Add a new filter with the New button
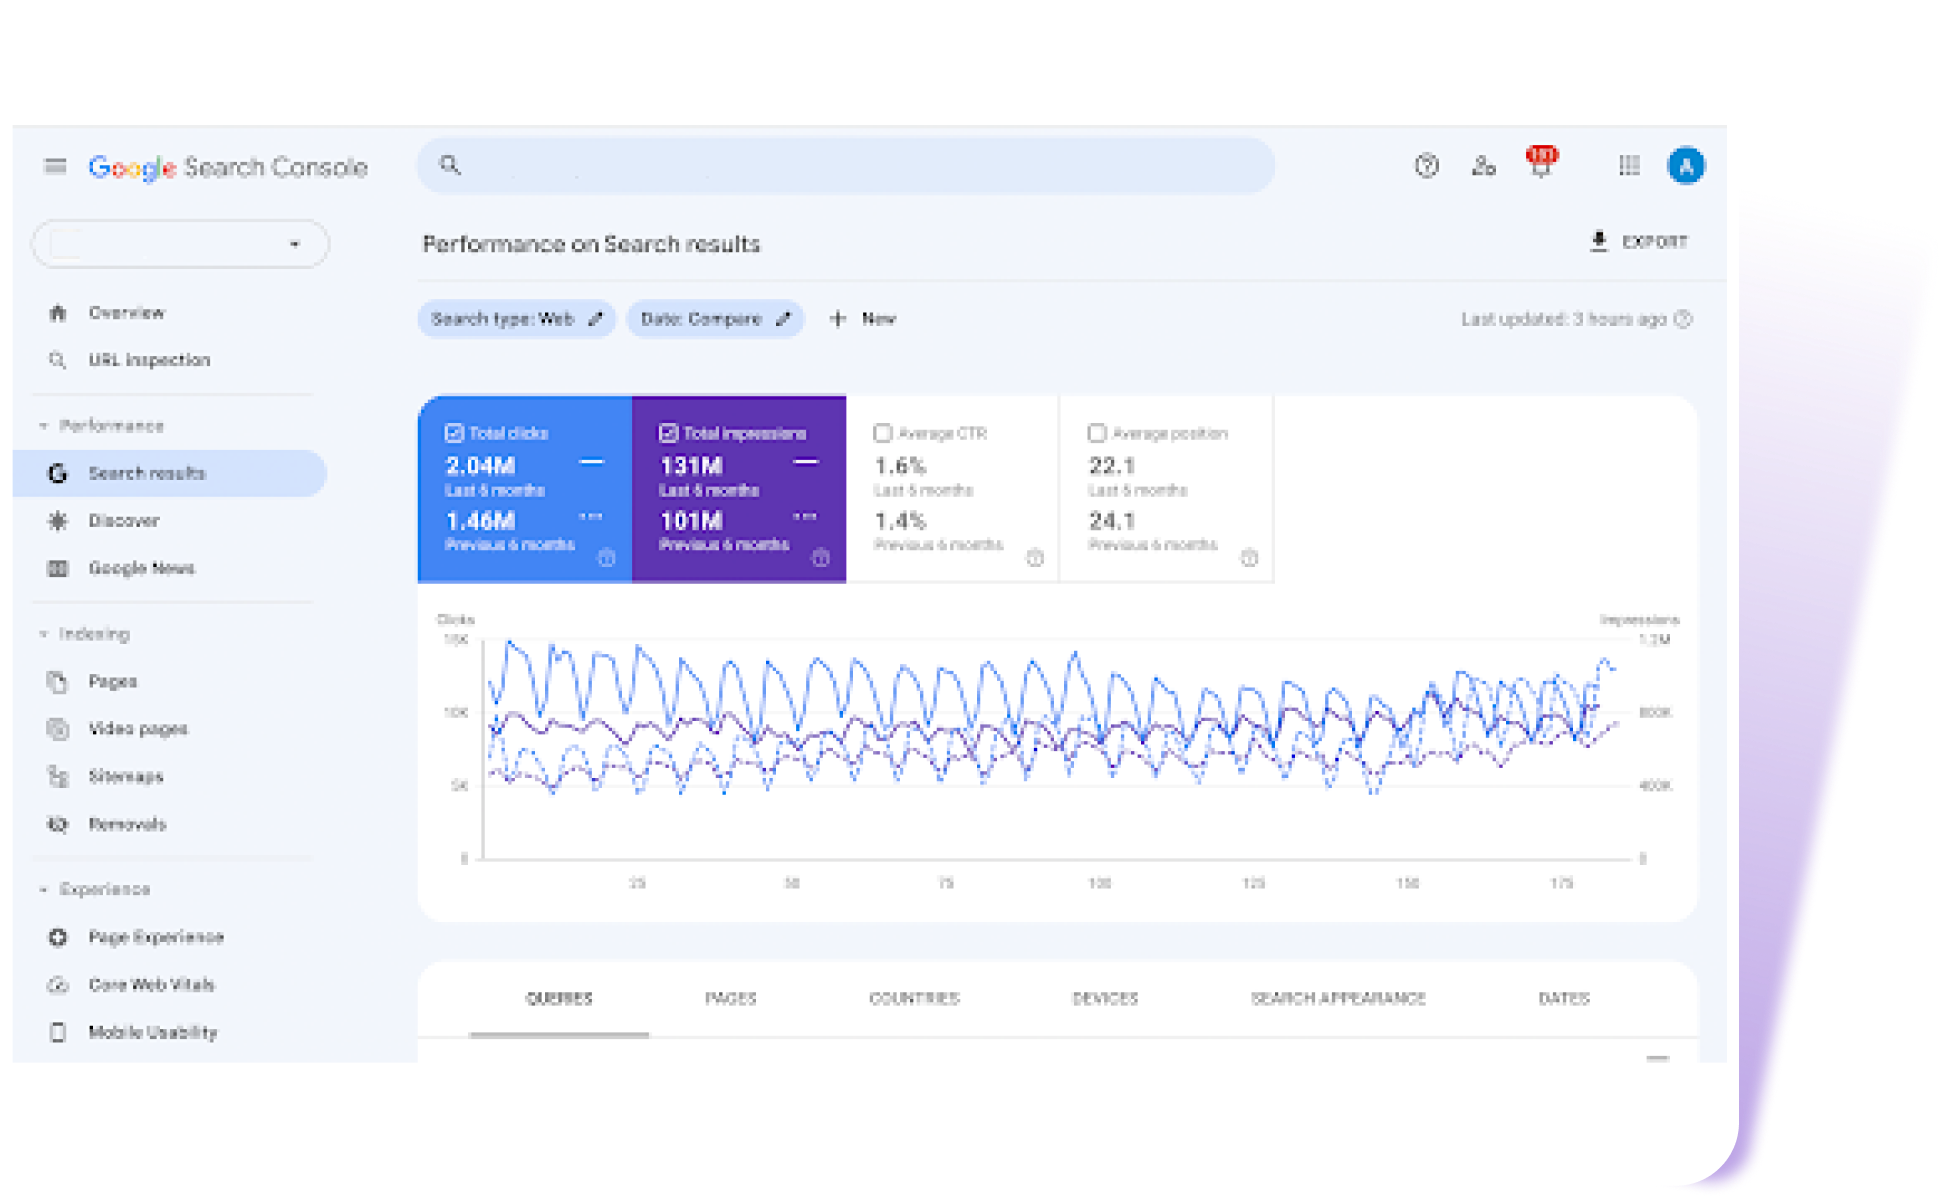 (862, 318)
